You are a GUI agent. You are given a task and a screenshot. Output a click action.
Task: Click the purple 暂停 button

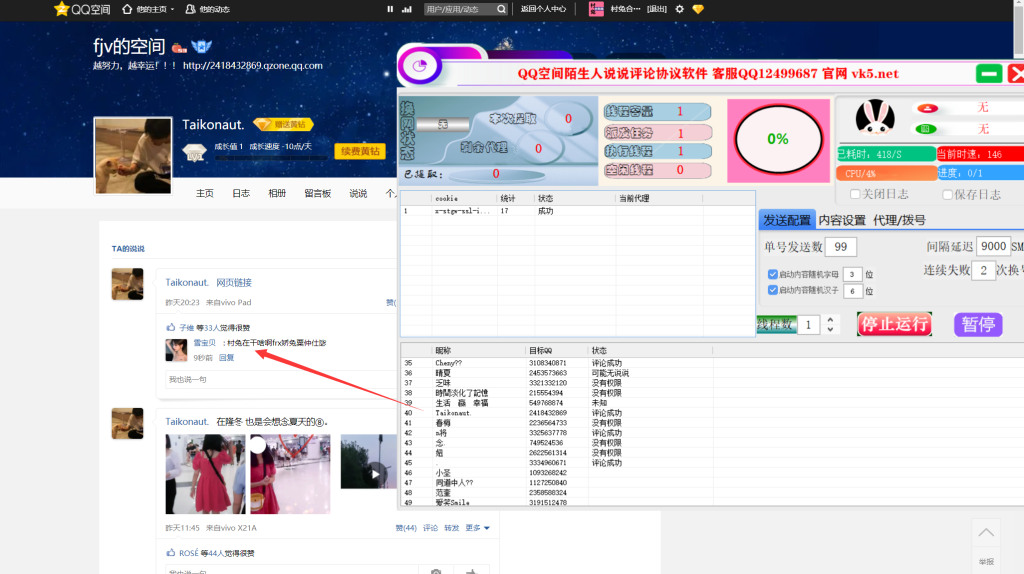point(978,324)
